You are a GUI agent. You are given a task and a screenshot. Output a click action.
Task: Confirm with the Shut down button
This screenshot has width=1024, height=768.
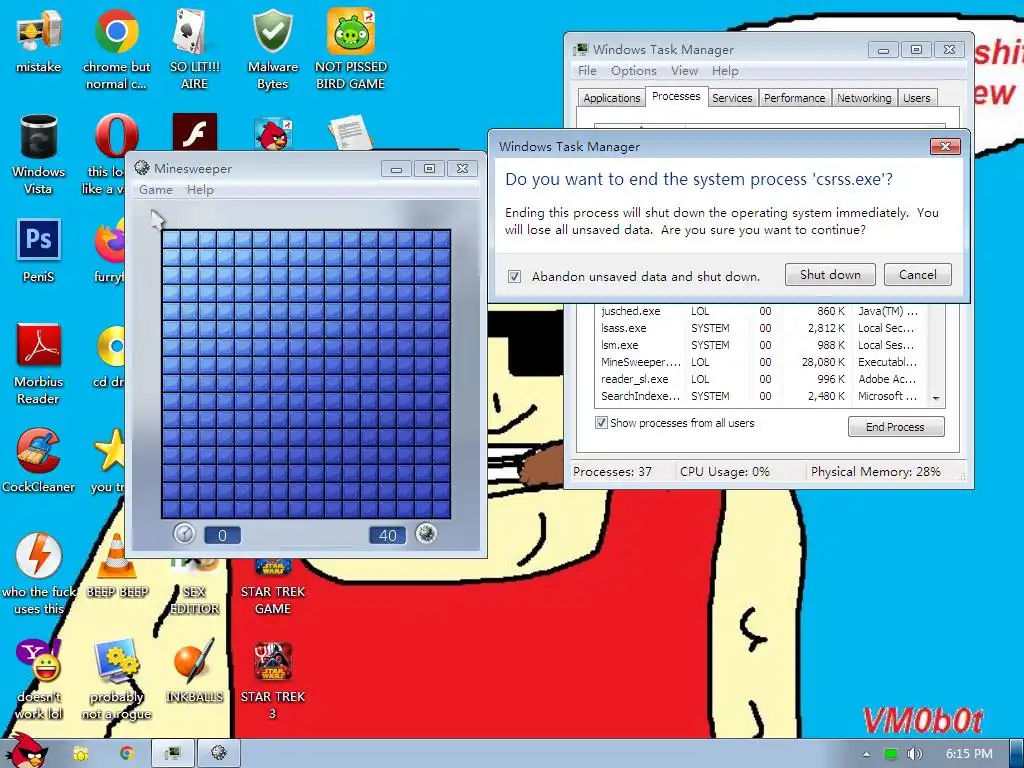[x=830, y=275]
